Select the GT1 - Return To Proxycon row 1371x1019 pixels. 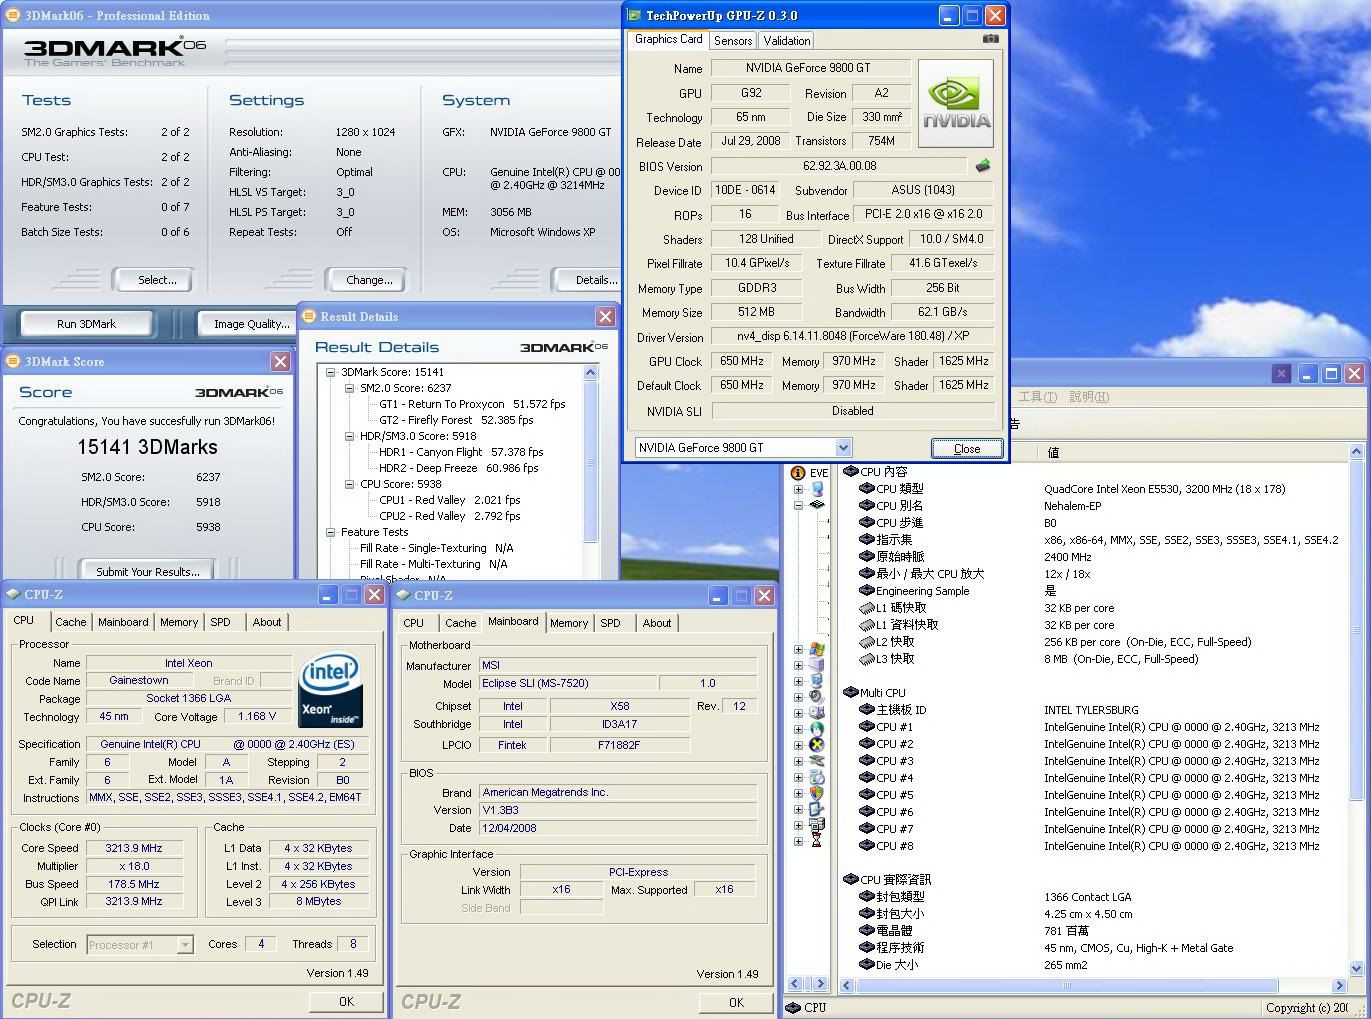(x=471, y=404)
